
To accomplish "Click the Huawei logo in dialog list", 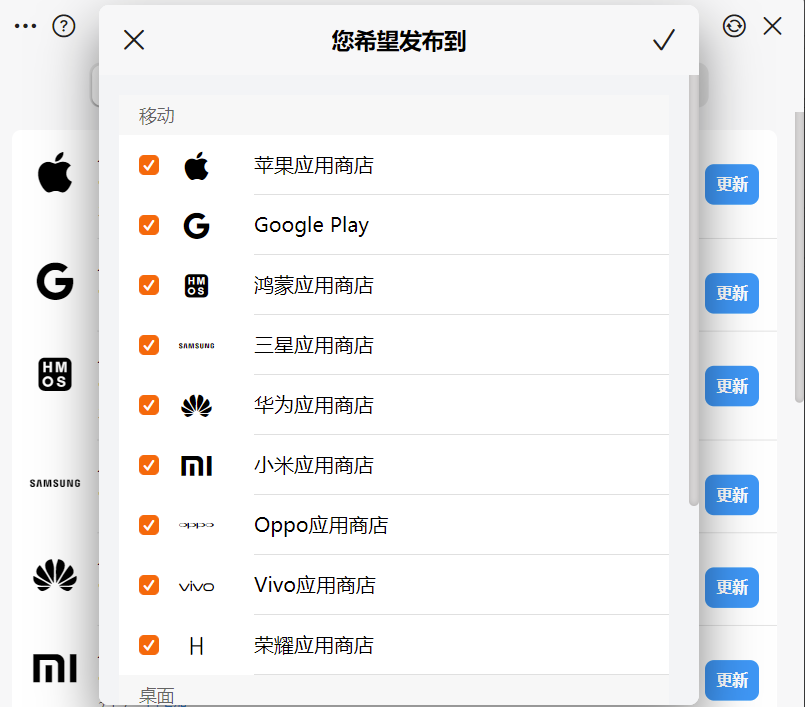I will [x=196, y=406].
